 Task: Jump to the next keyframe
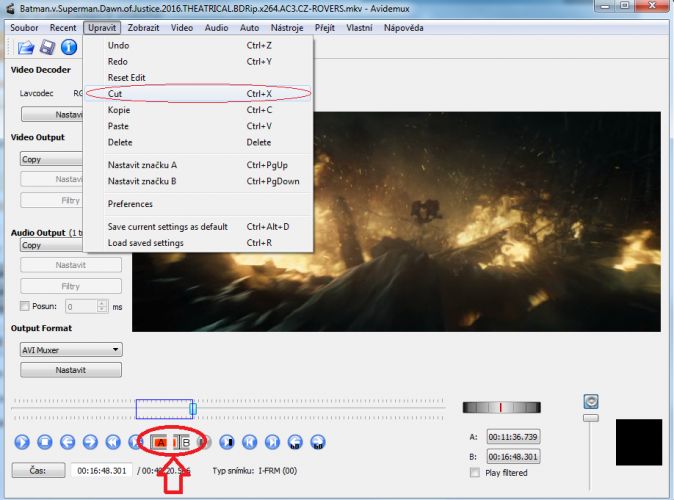(x=134, y=442)
